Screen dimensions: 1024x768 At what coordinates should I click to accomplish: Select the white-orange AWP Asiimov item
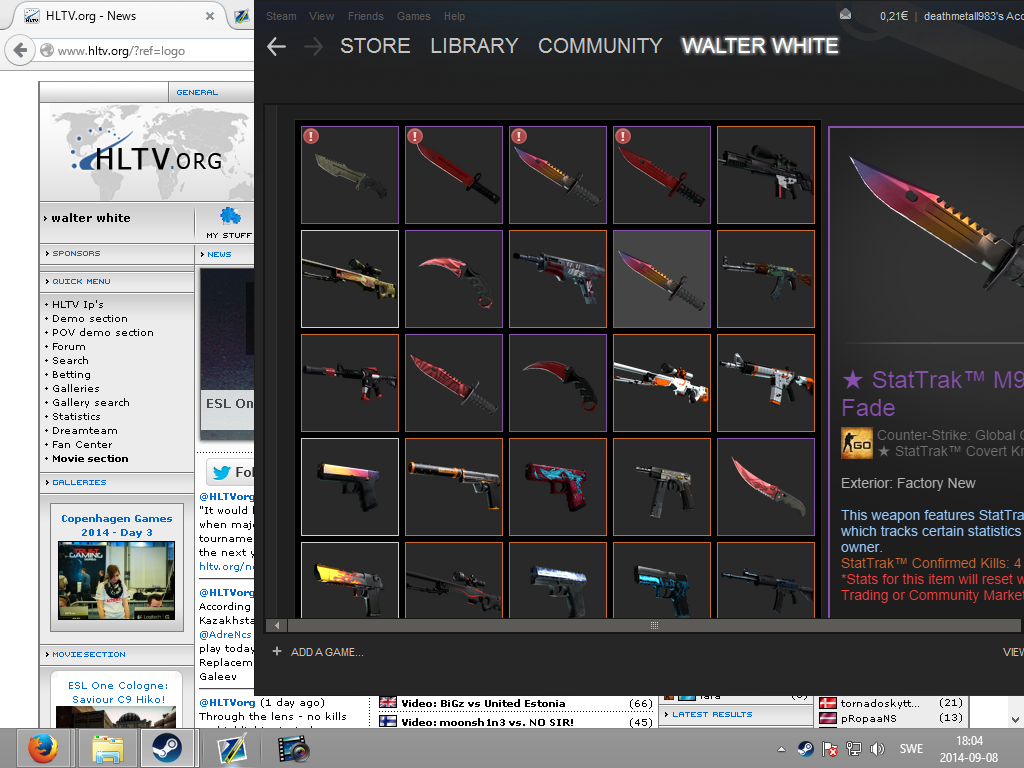tap(662, 383)
